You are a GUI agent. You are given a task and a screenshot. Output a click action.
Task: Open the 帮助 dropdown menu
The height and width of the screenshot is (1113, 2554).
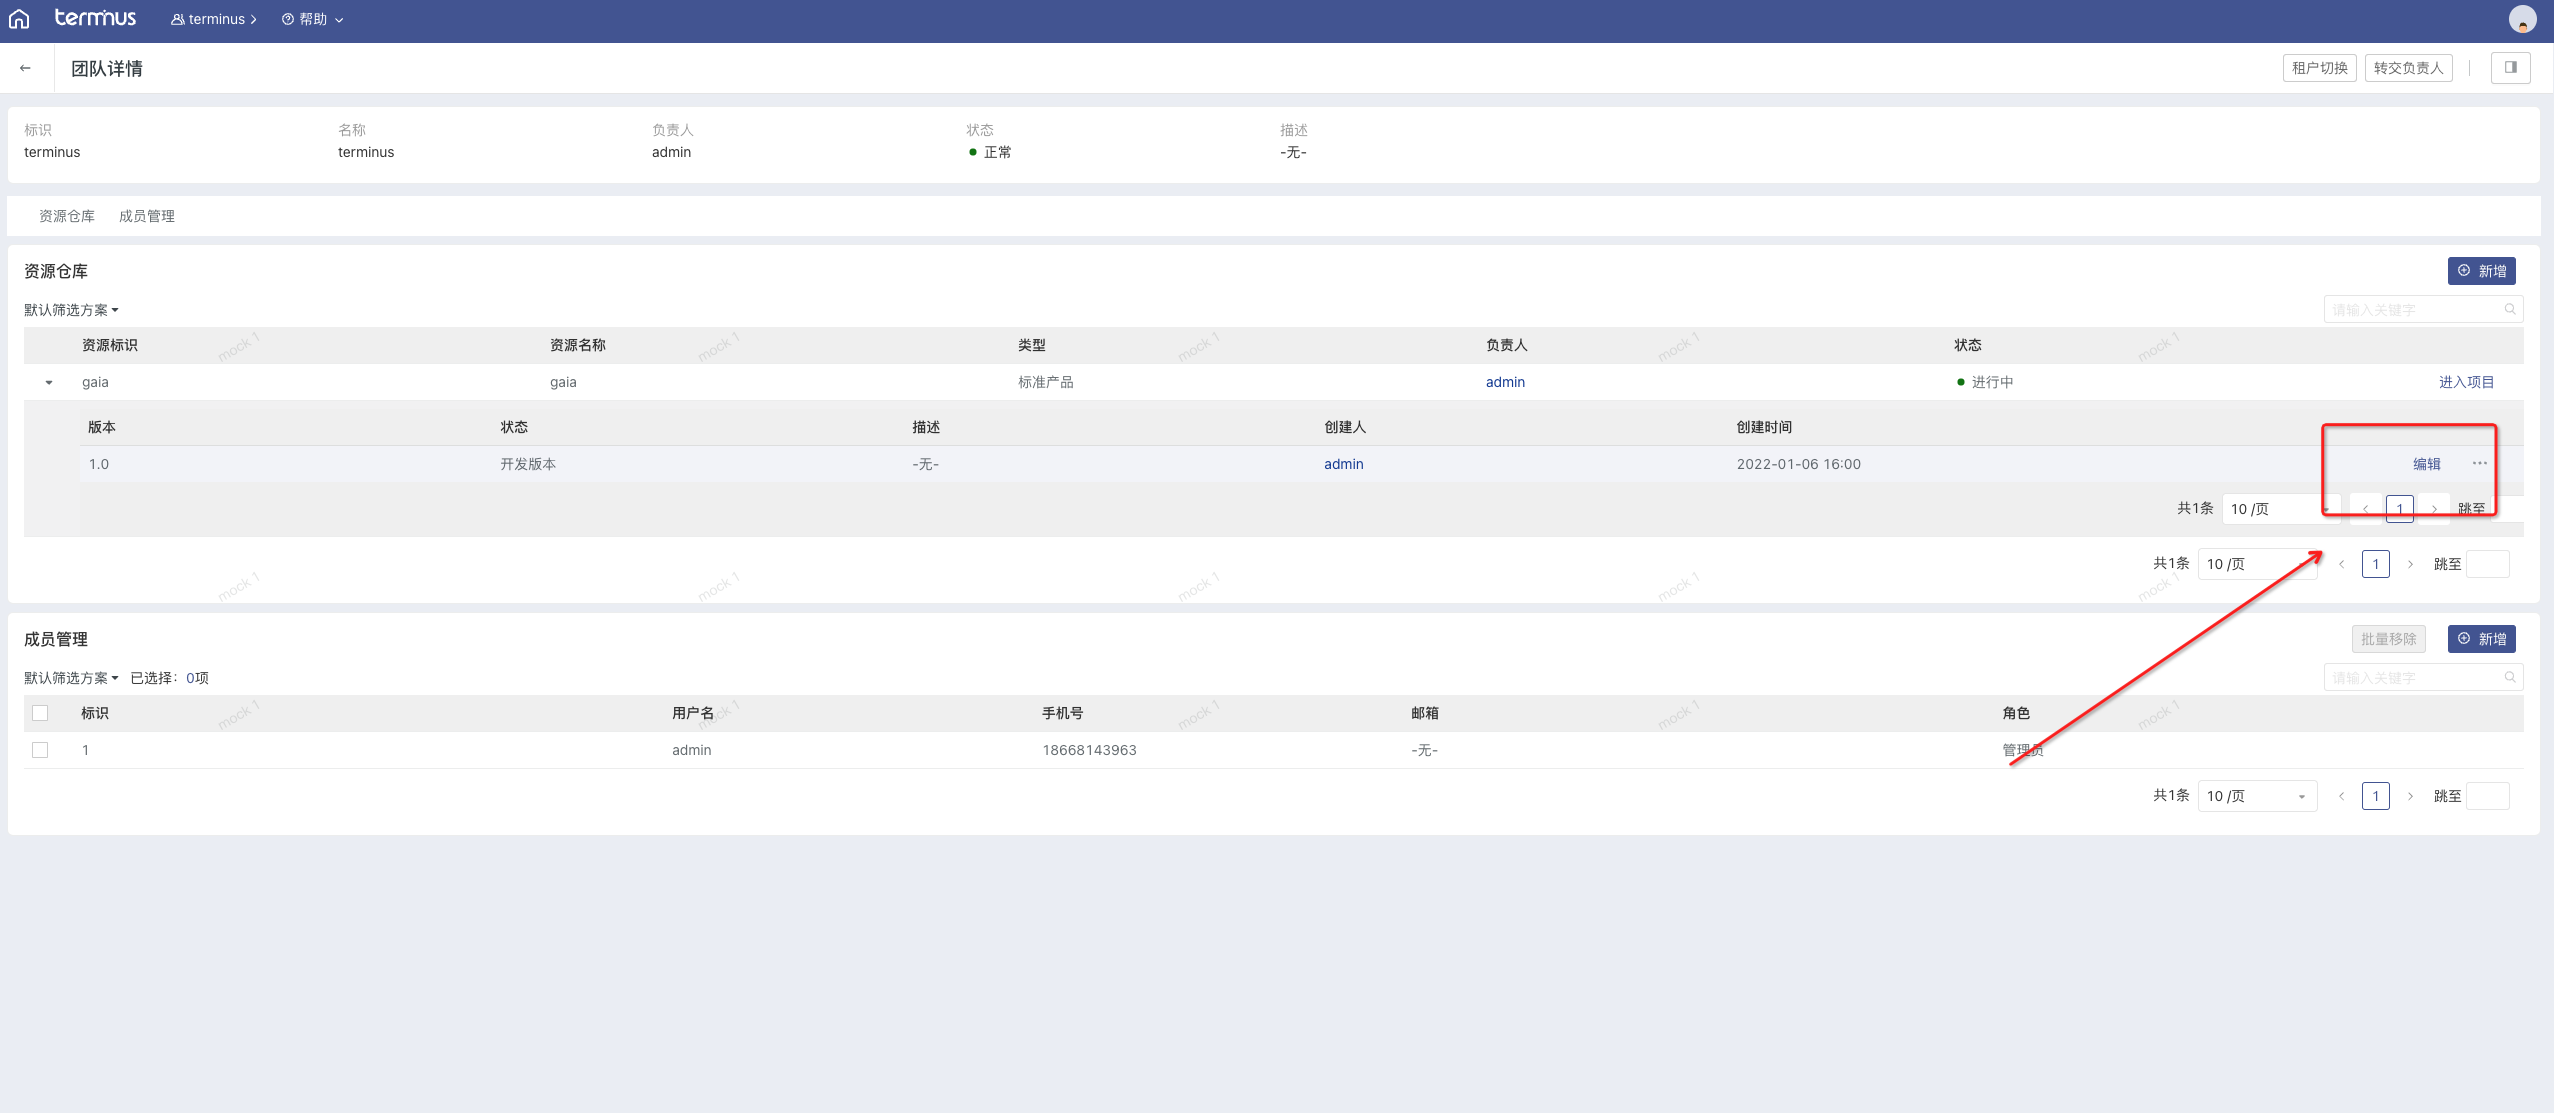click(313, 19)
